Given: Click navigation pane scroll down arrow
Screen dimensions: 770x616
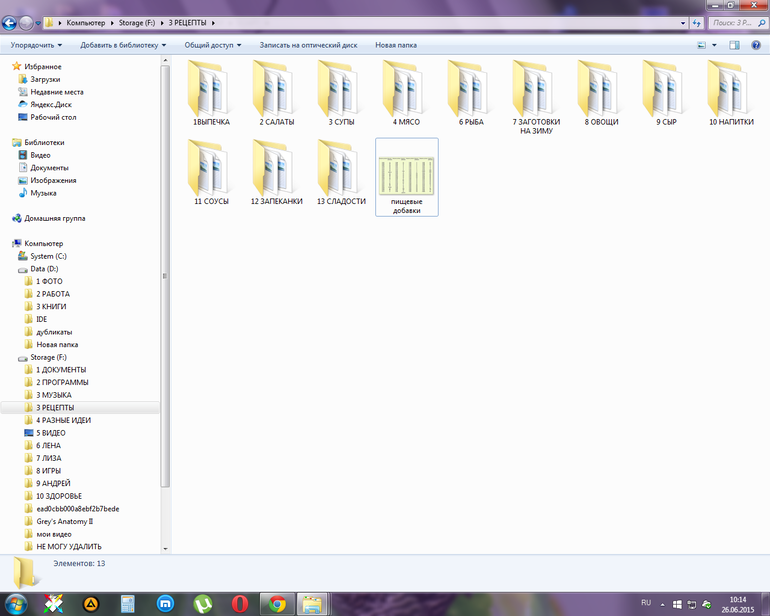Looking at the screenshot, I should (x=165, y=549).
